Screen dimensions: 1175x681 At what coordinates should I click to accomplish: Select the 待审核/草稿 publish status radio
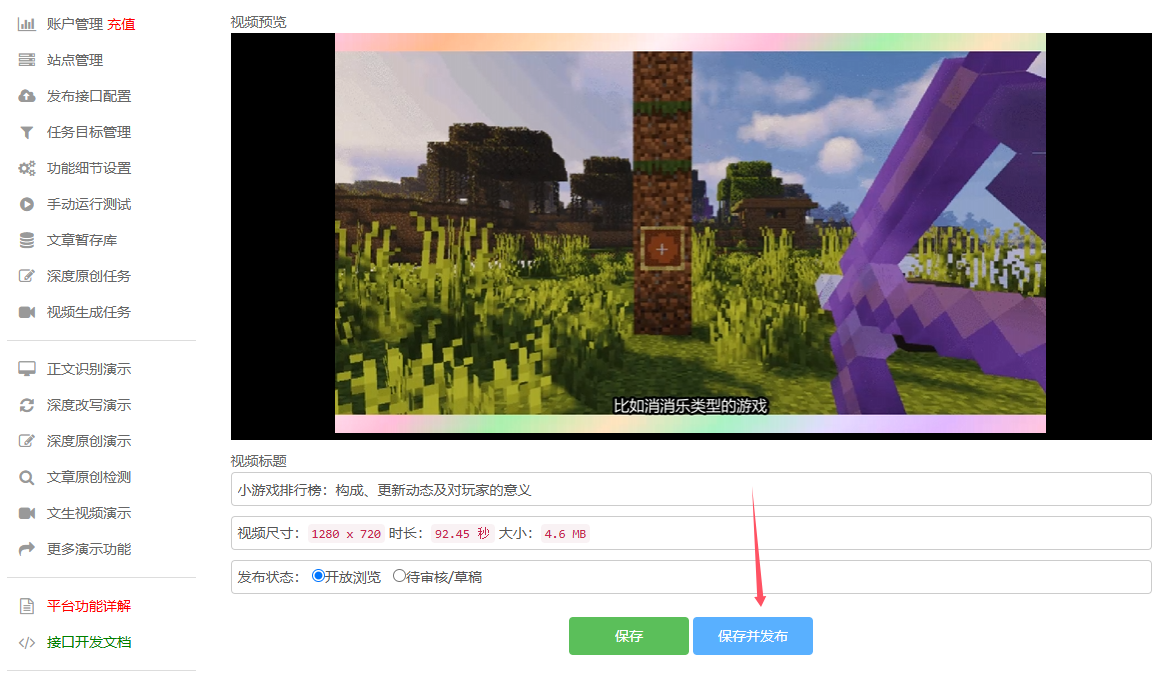coord(399,576)
